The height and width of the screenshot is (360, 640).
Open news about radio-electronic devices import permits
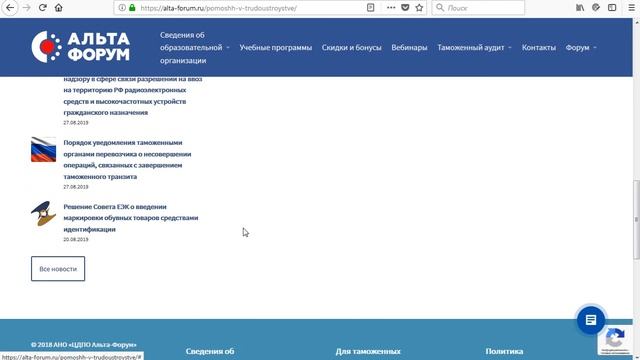(133, 96)
